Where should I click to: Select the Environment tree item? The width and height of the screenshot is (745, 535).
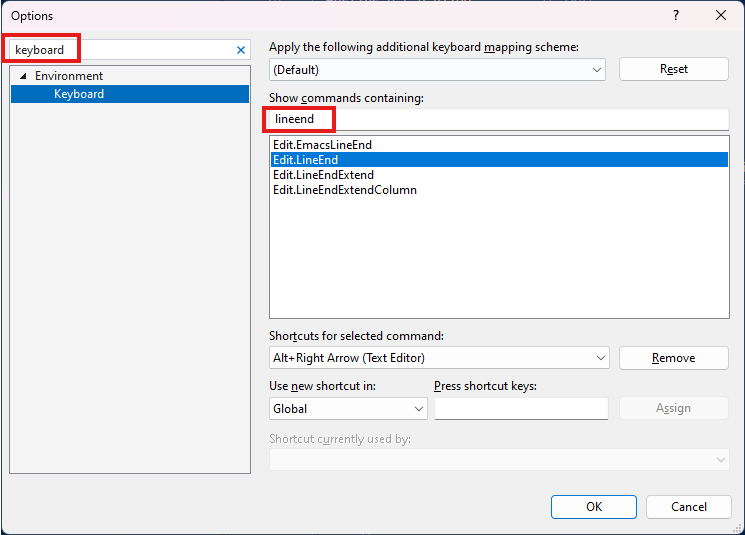pyautogui.click(x=69, y=76)
